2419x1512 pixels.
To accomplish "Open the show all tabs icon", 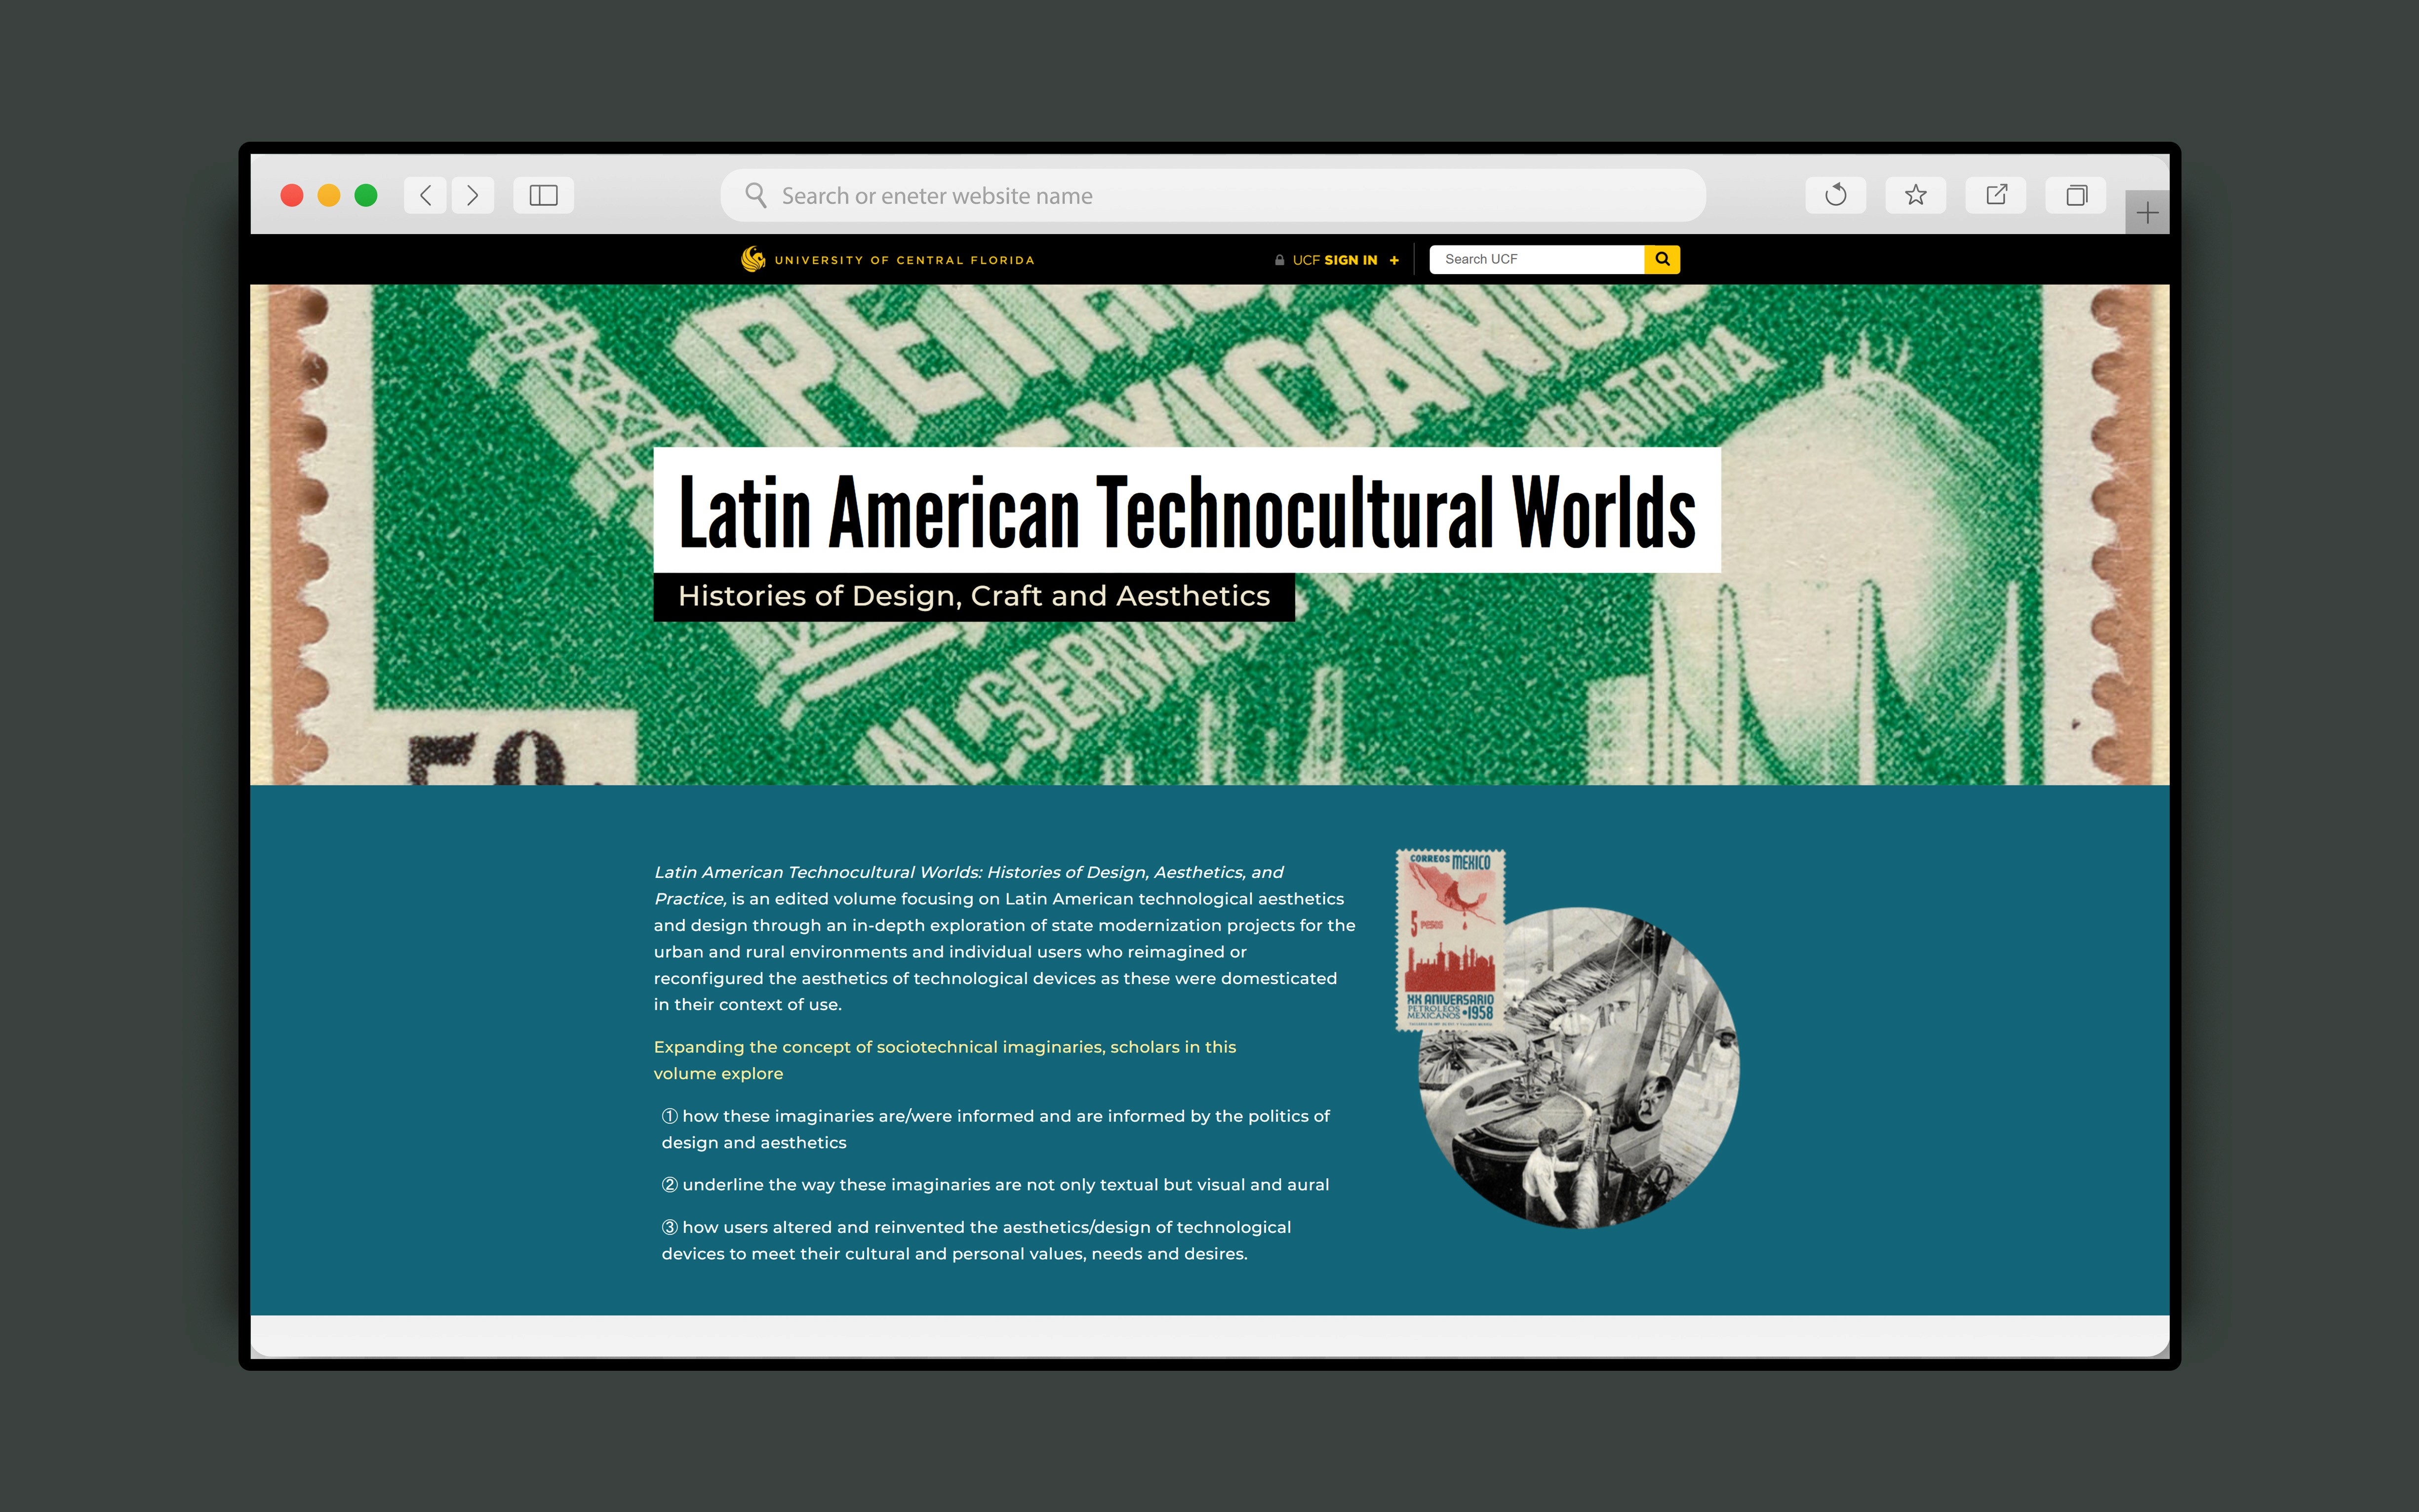I will [2076, 195].
